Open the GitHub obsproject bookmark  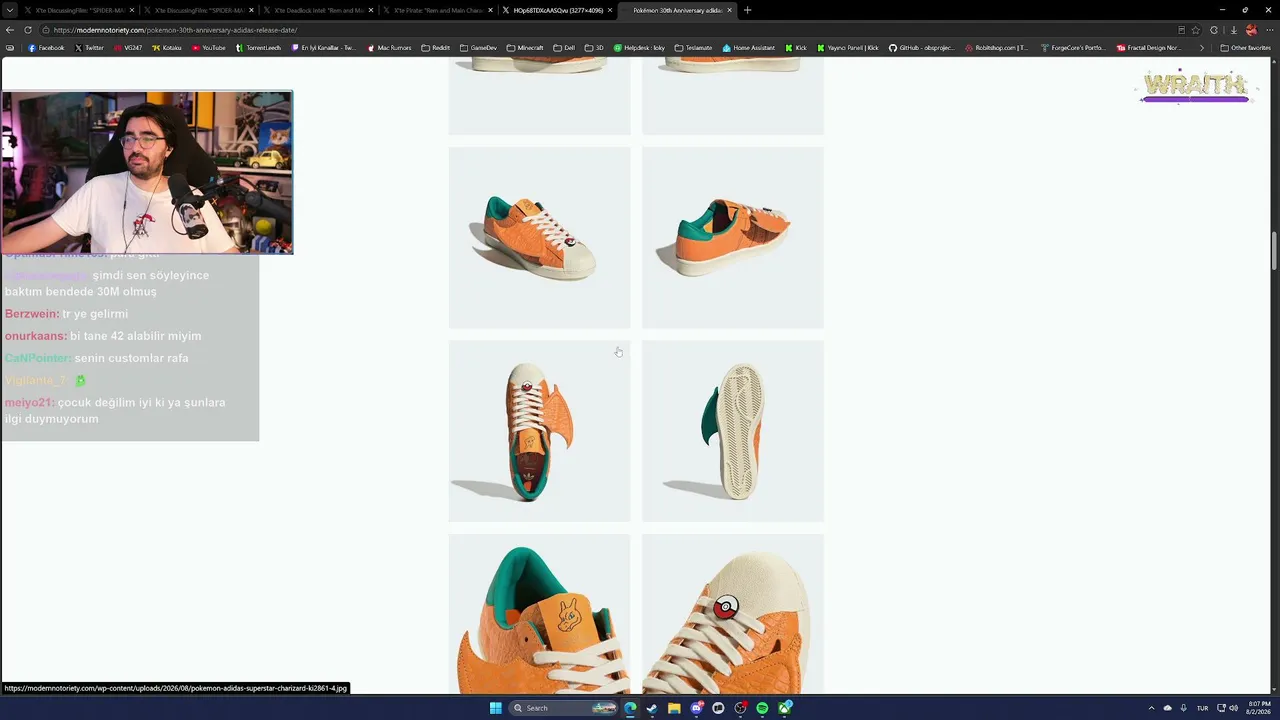924,48
